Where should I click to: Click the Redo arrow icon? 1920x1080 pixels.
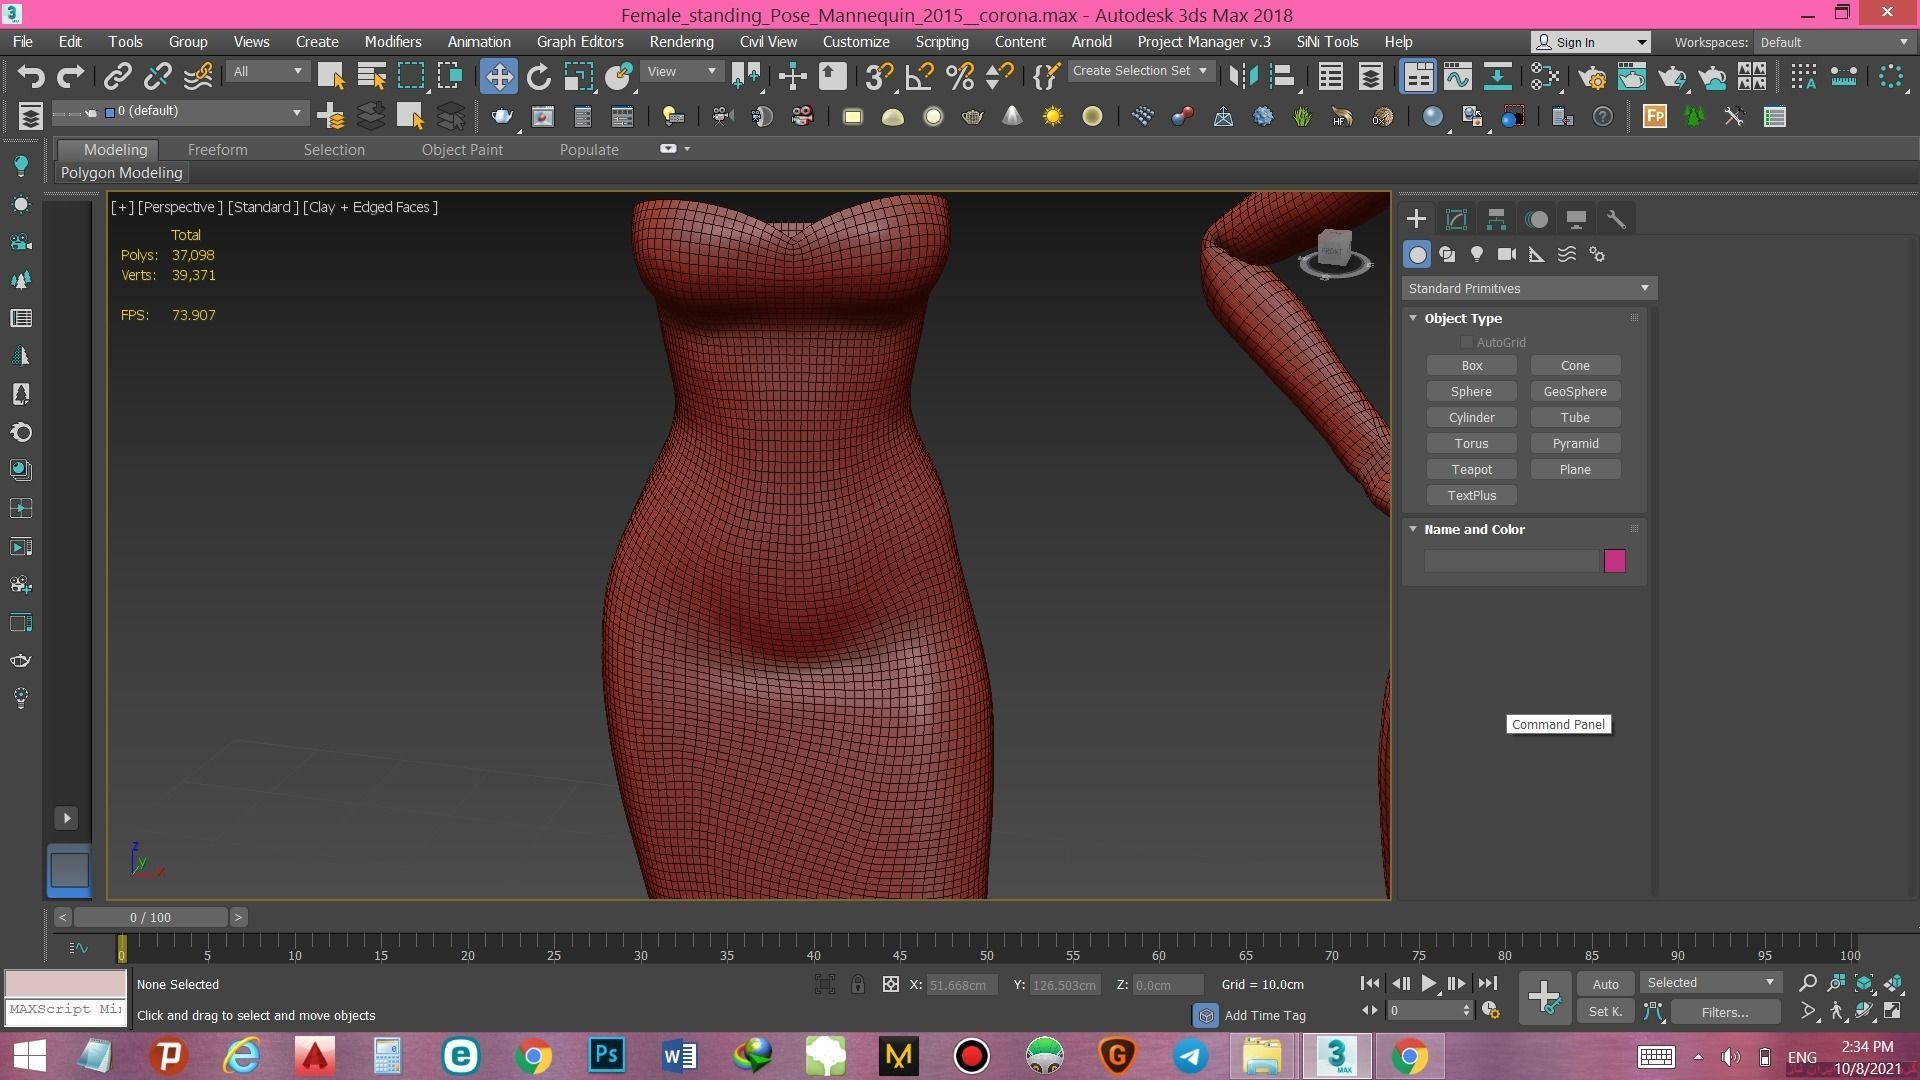point(70,76)
